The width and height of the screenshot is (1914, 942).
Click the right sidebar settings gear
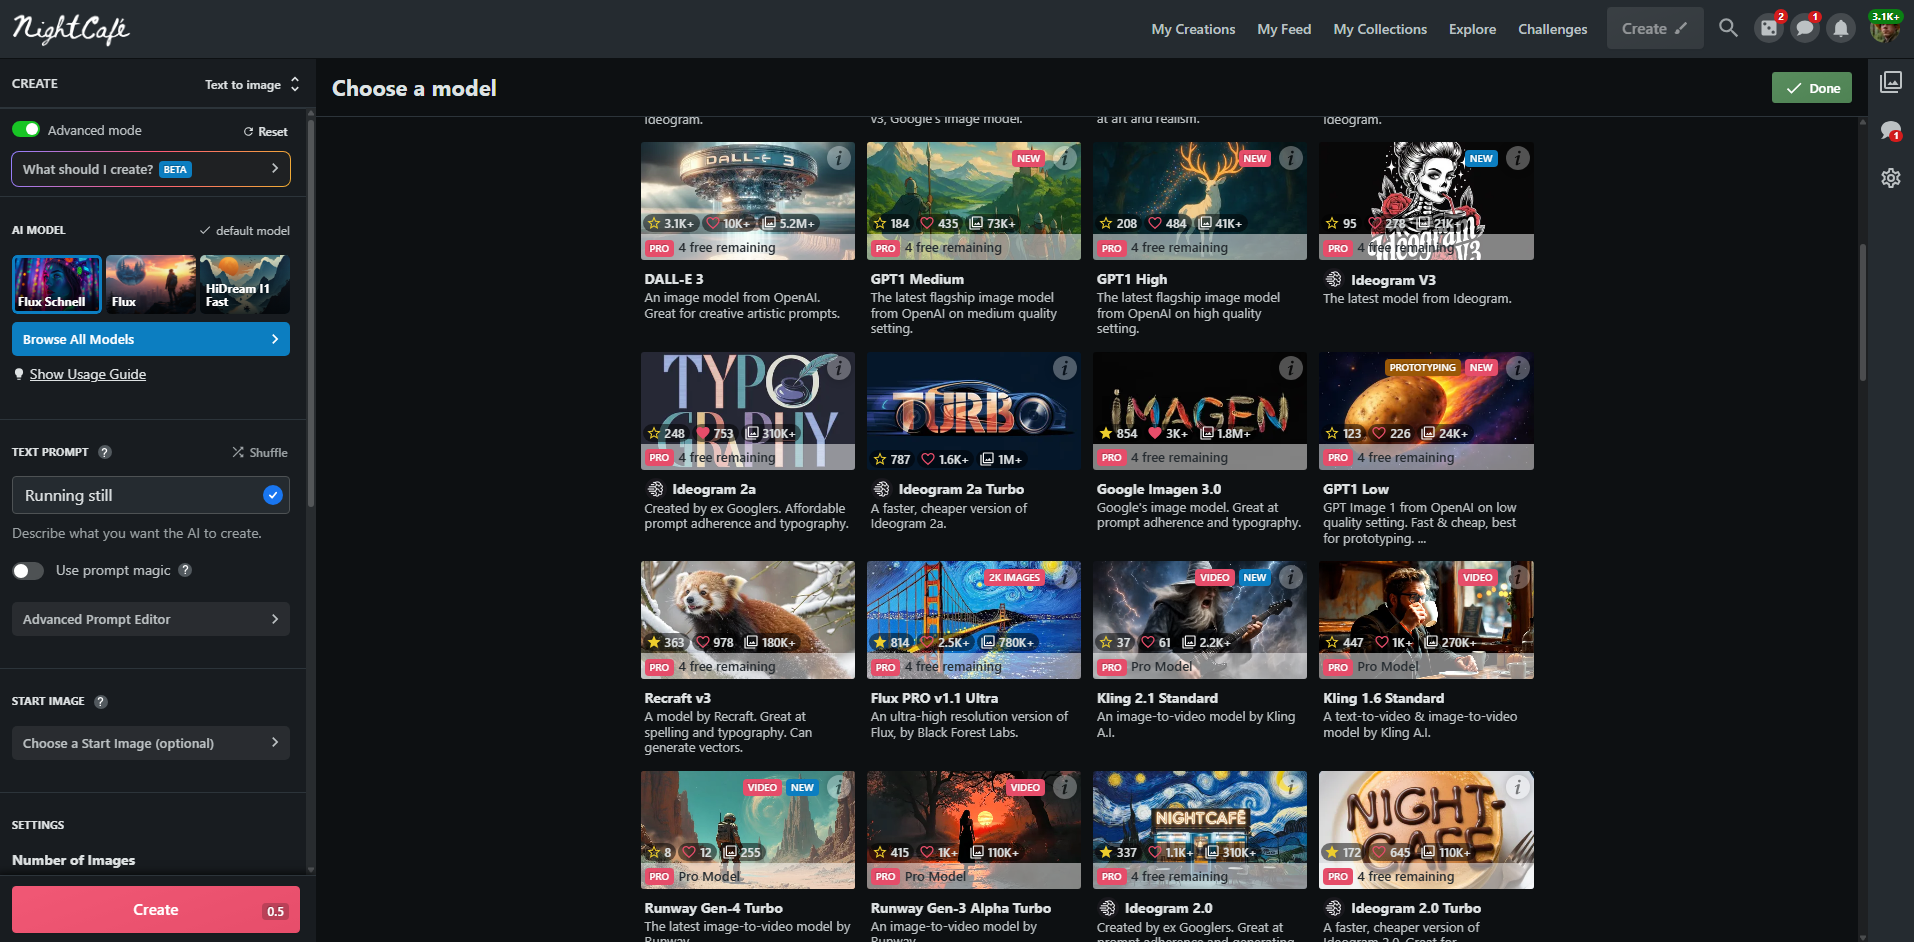[x=1890, y=178]
